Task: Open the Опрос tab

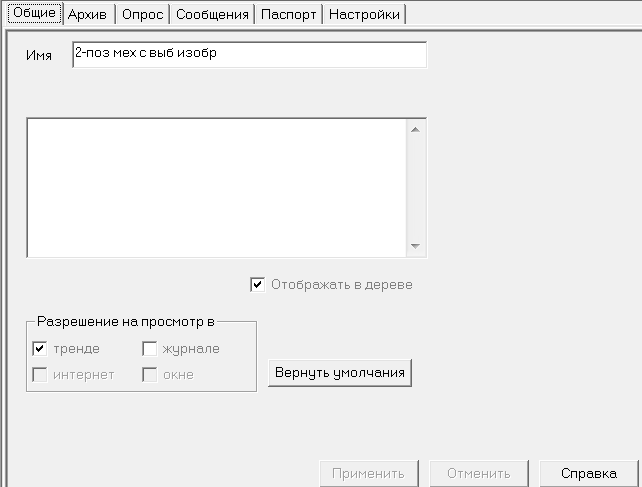Action: pyautogui.click(x=142, y=14)
